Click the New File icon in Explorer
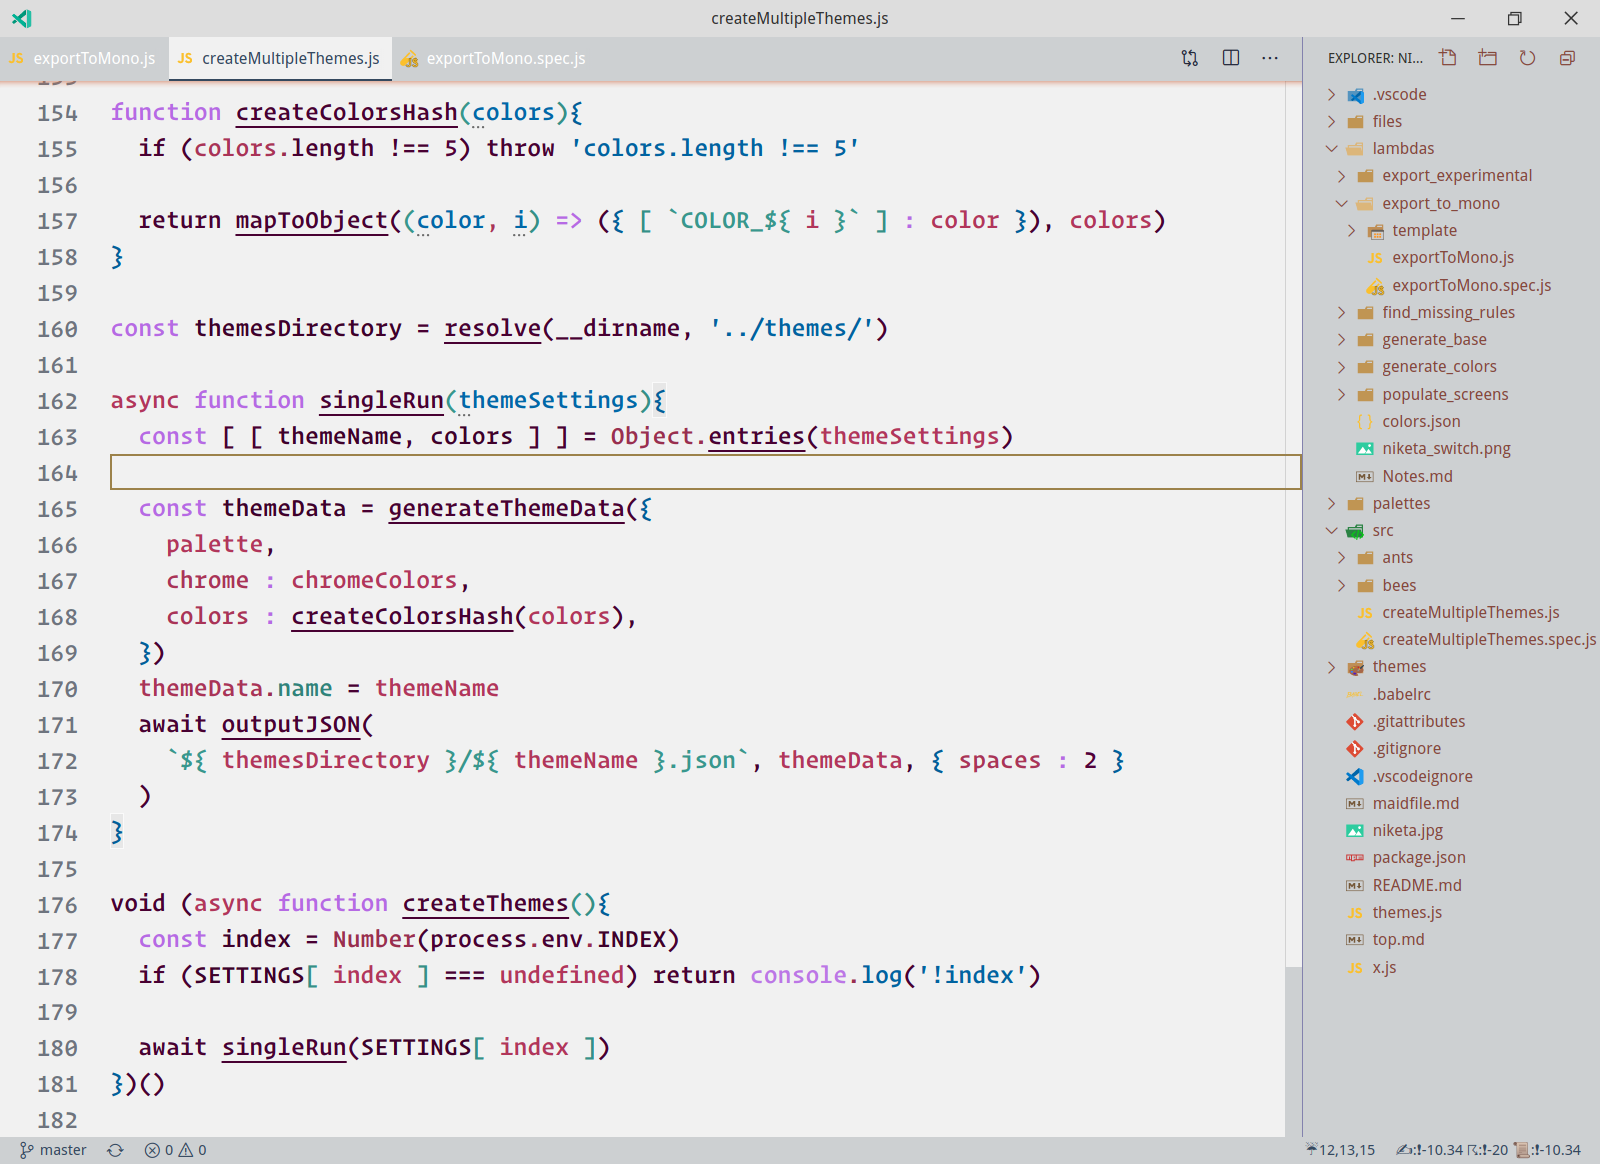The width and height of the screenshot is (1600, 1164). pos(1447,57)
